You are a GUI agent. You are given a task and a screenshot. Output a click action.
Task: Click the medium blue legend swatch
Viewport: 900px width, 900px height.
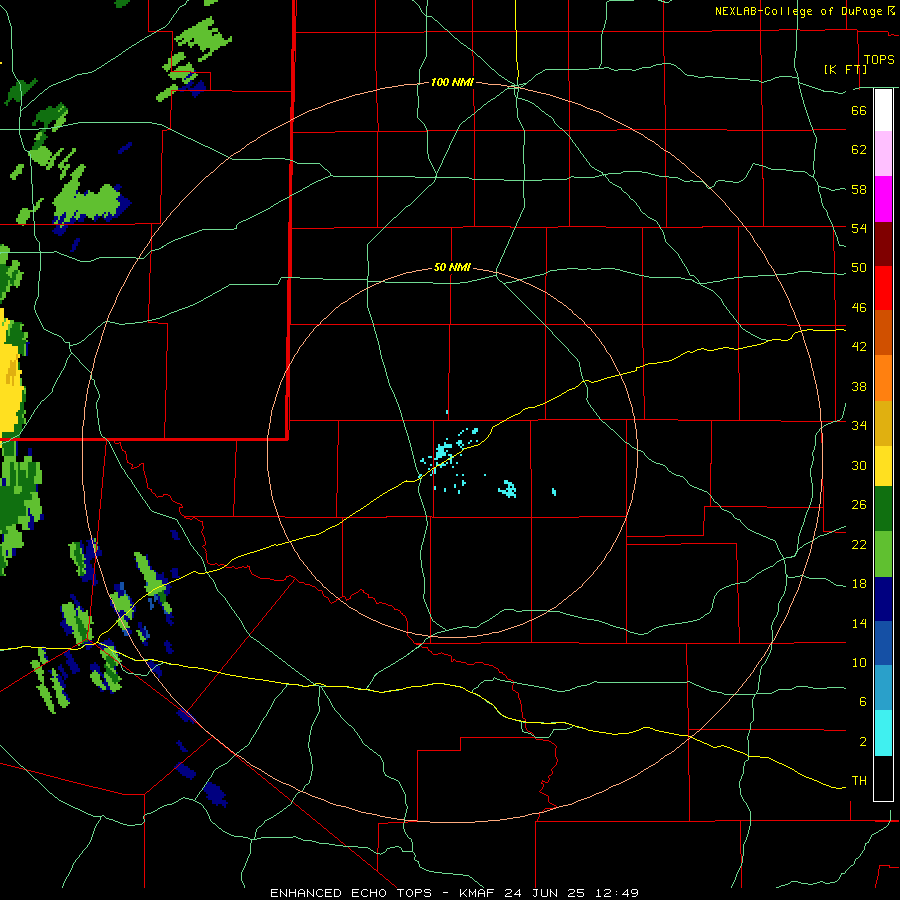tap(883, 643)
